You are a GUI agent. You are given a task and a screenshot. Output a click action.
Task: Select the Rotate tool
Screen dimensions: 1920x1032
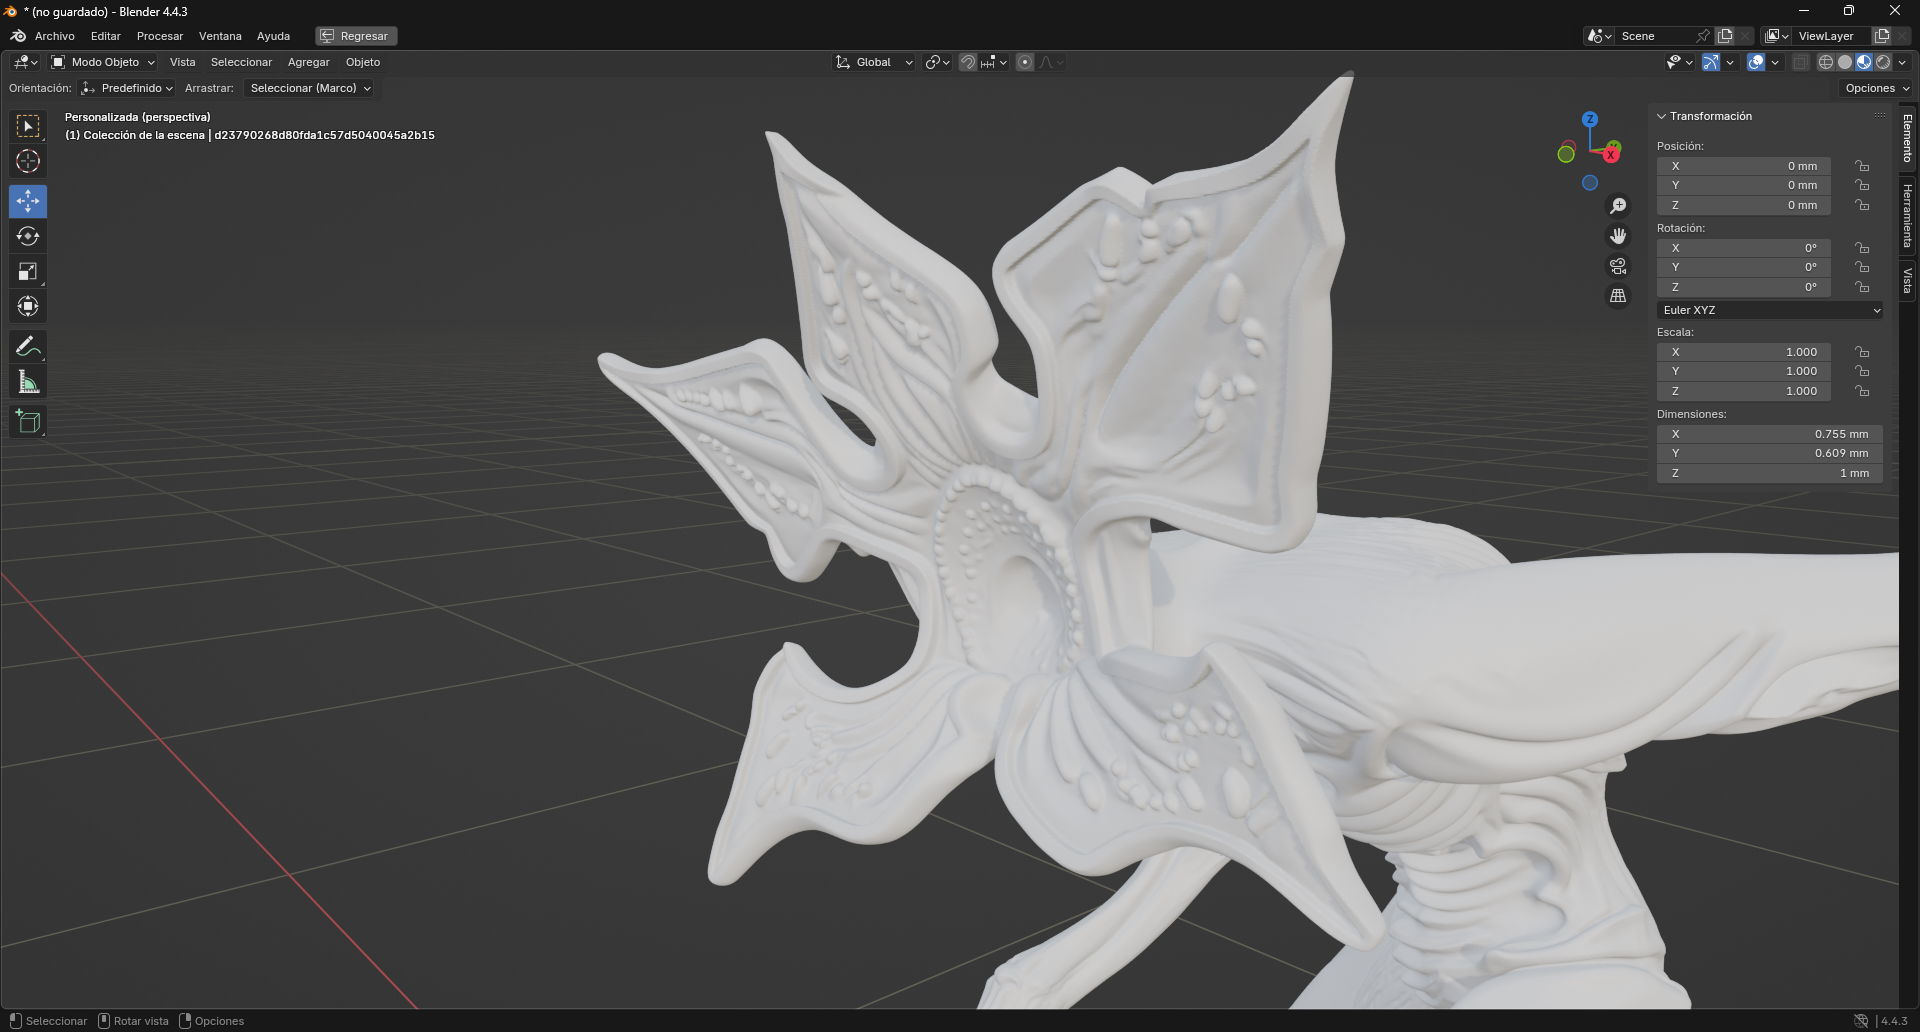[x=28, y=236]
